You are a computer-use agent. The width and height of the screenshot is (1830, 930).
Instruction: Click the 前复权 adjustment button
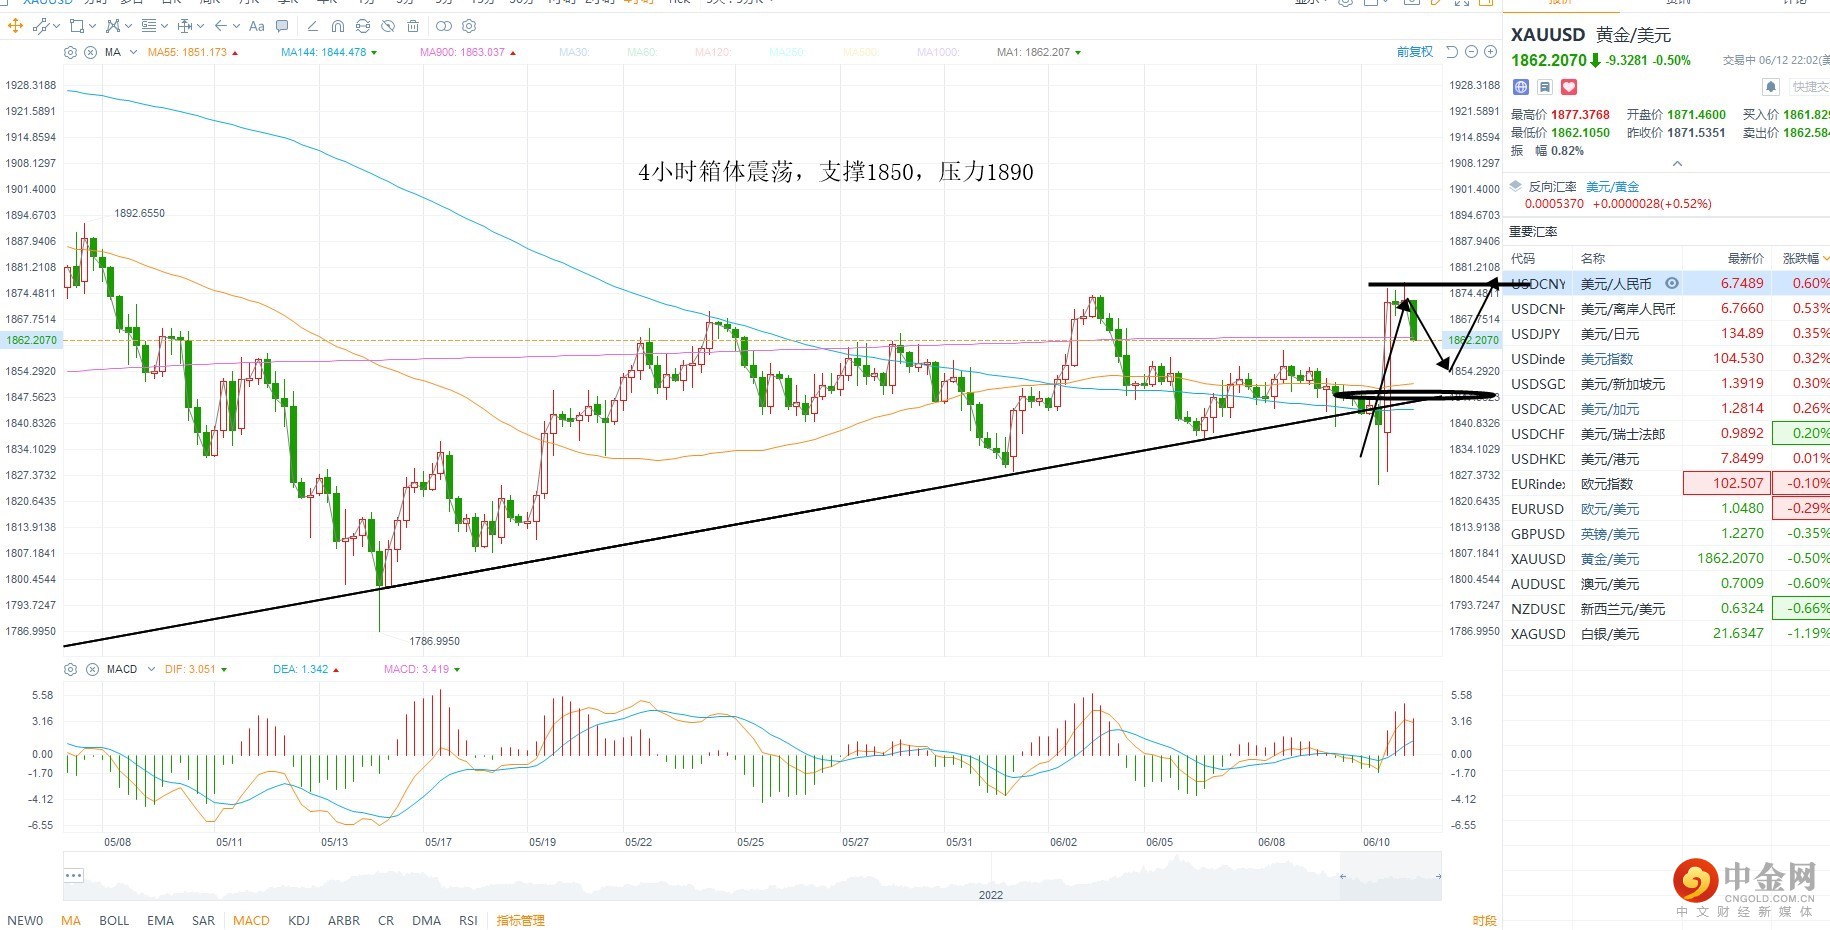1415,52
